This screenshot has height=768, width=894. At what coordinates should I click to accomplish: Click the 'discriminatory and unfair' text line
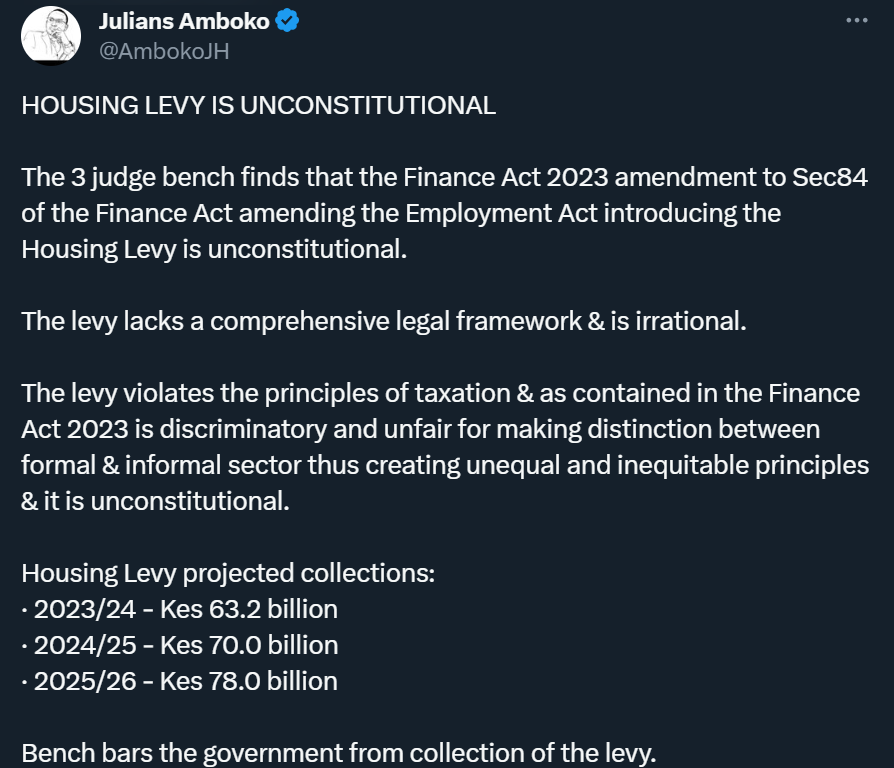(x=420, y=429)
